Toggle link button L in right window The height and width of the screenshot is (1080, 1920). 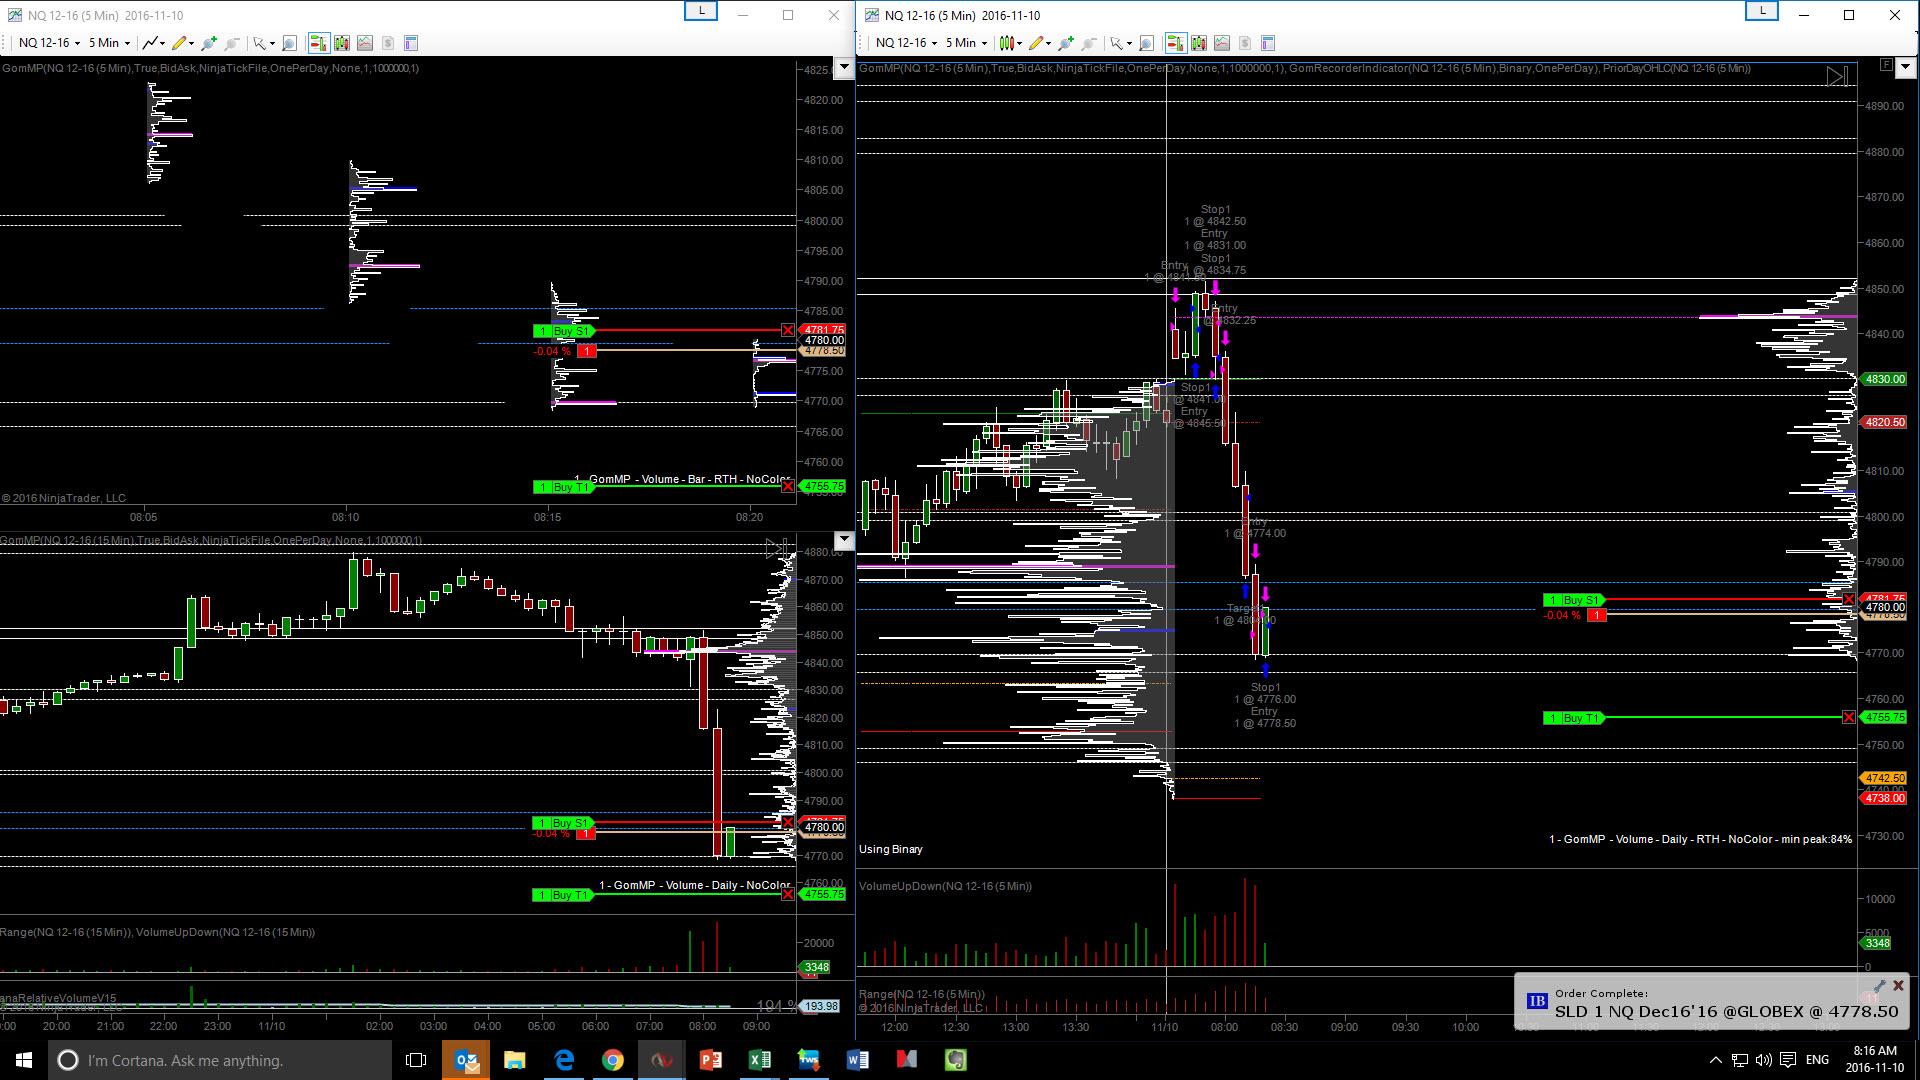[x=1762, y=11]
